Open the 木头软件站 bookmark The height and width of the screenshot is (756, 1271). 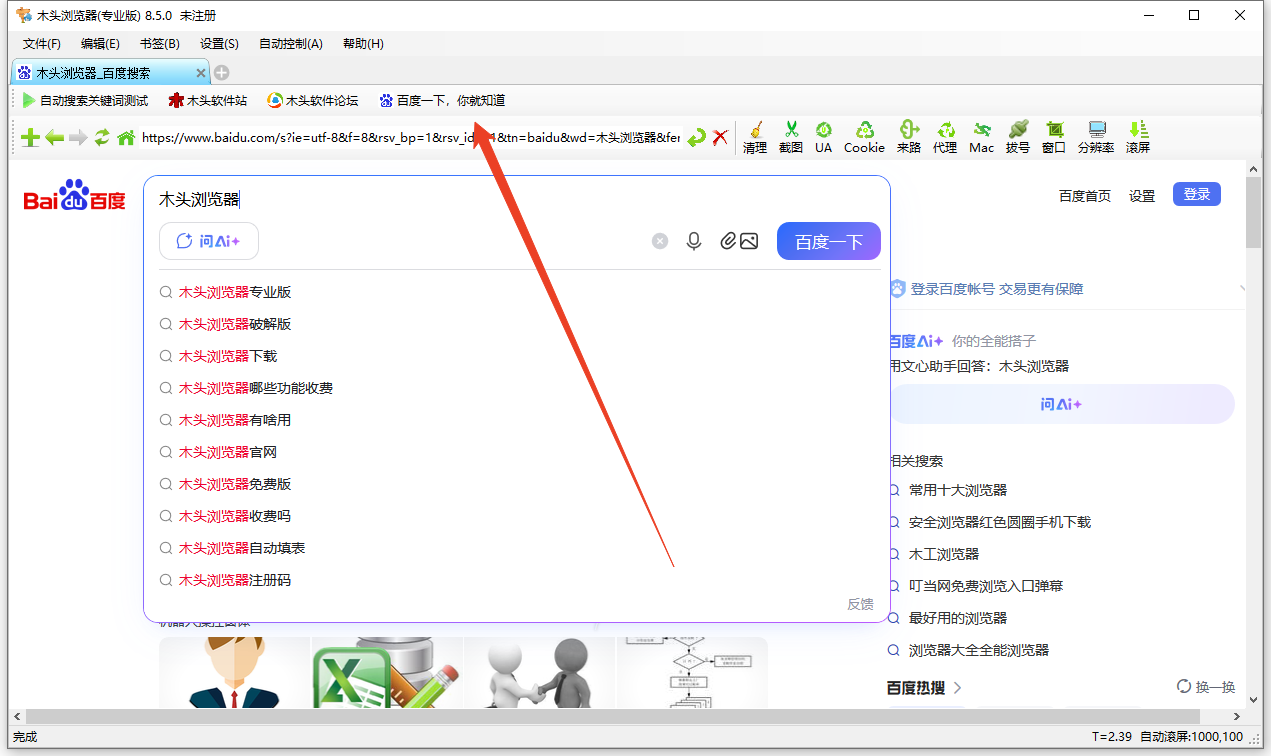(207, 101)
